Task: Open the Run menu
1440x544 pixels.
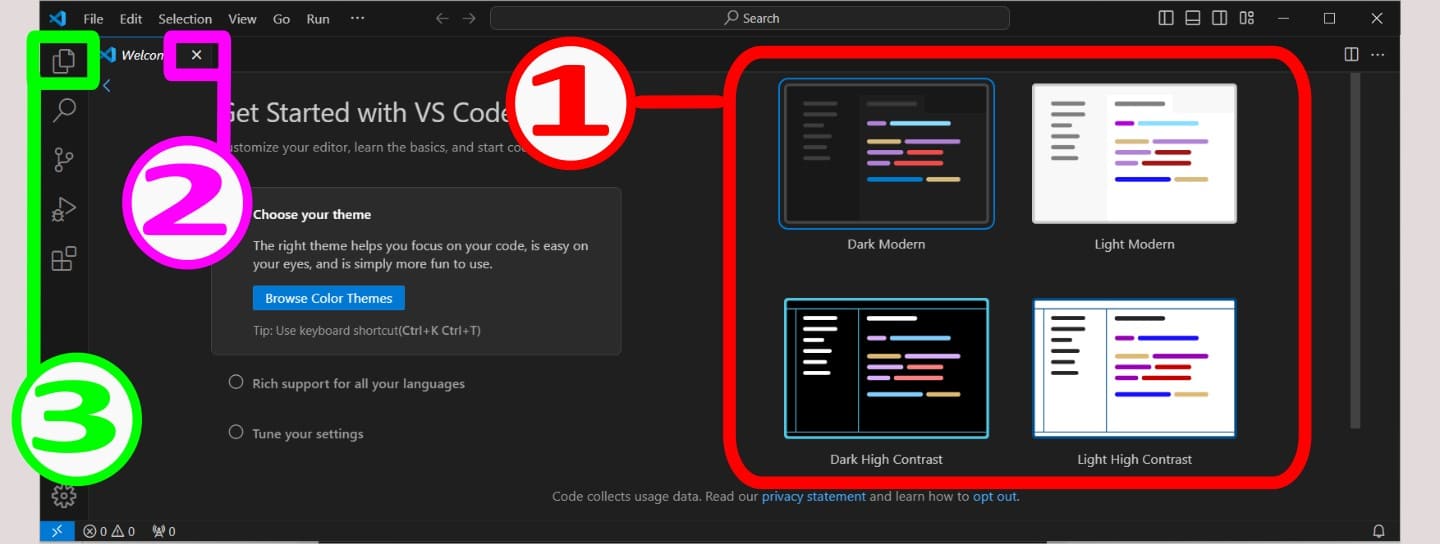Action: (318, 19)
